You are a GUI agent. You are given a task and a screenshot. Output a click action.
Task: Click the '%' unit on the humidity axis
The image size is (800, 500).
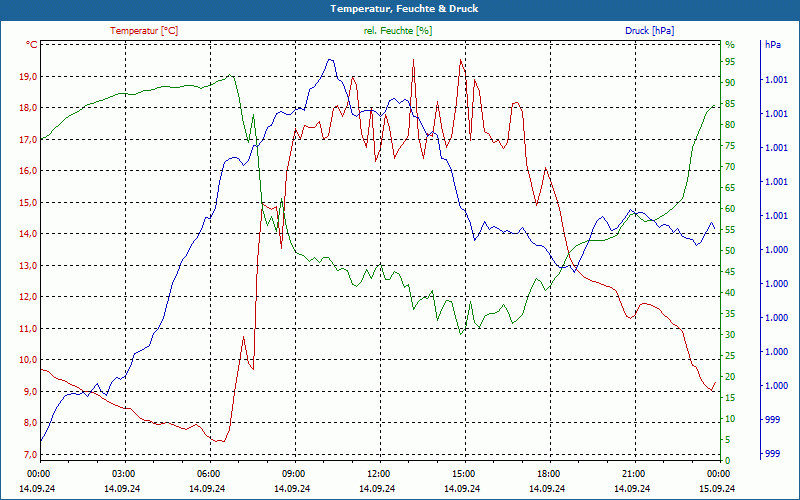point(730,45)
